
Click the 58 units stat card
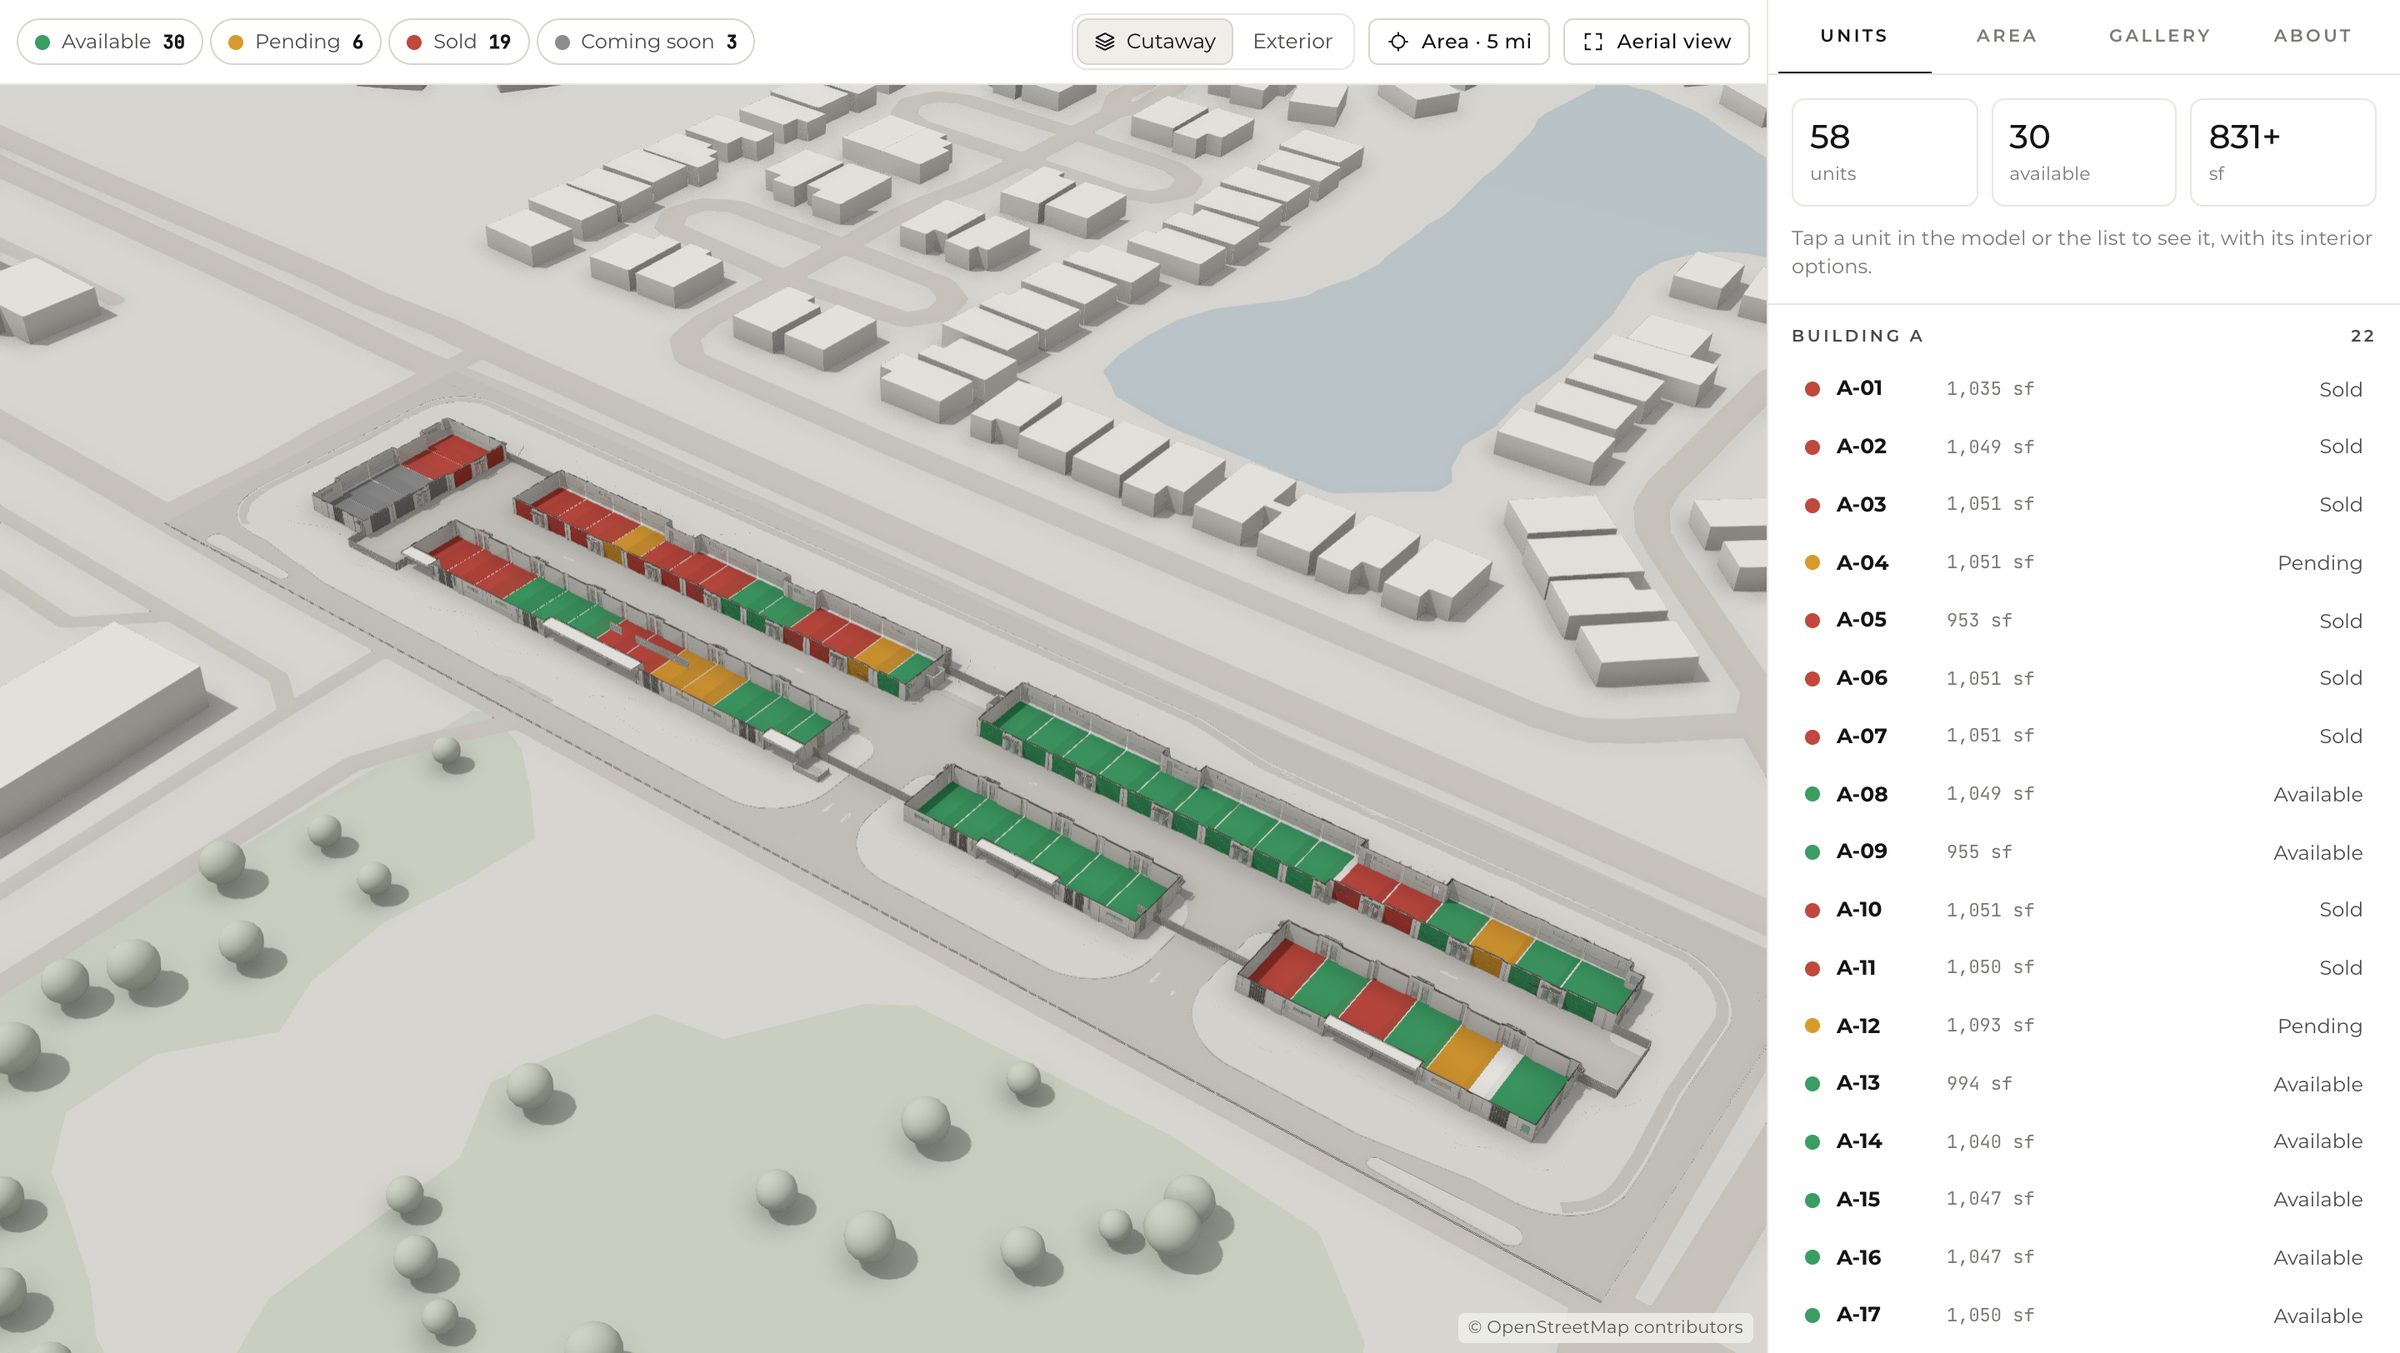1884,152
